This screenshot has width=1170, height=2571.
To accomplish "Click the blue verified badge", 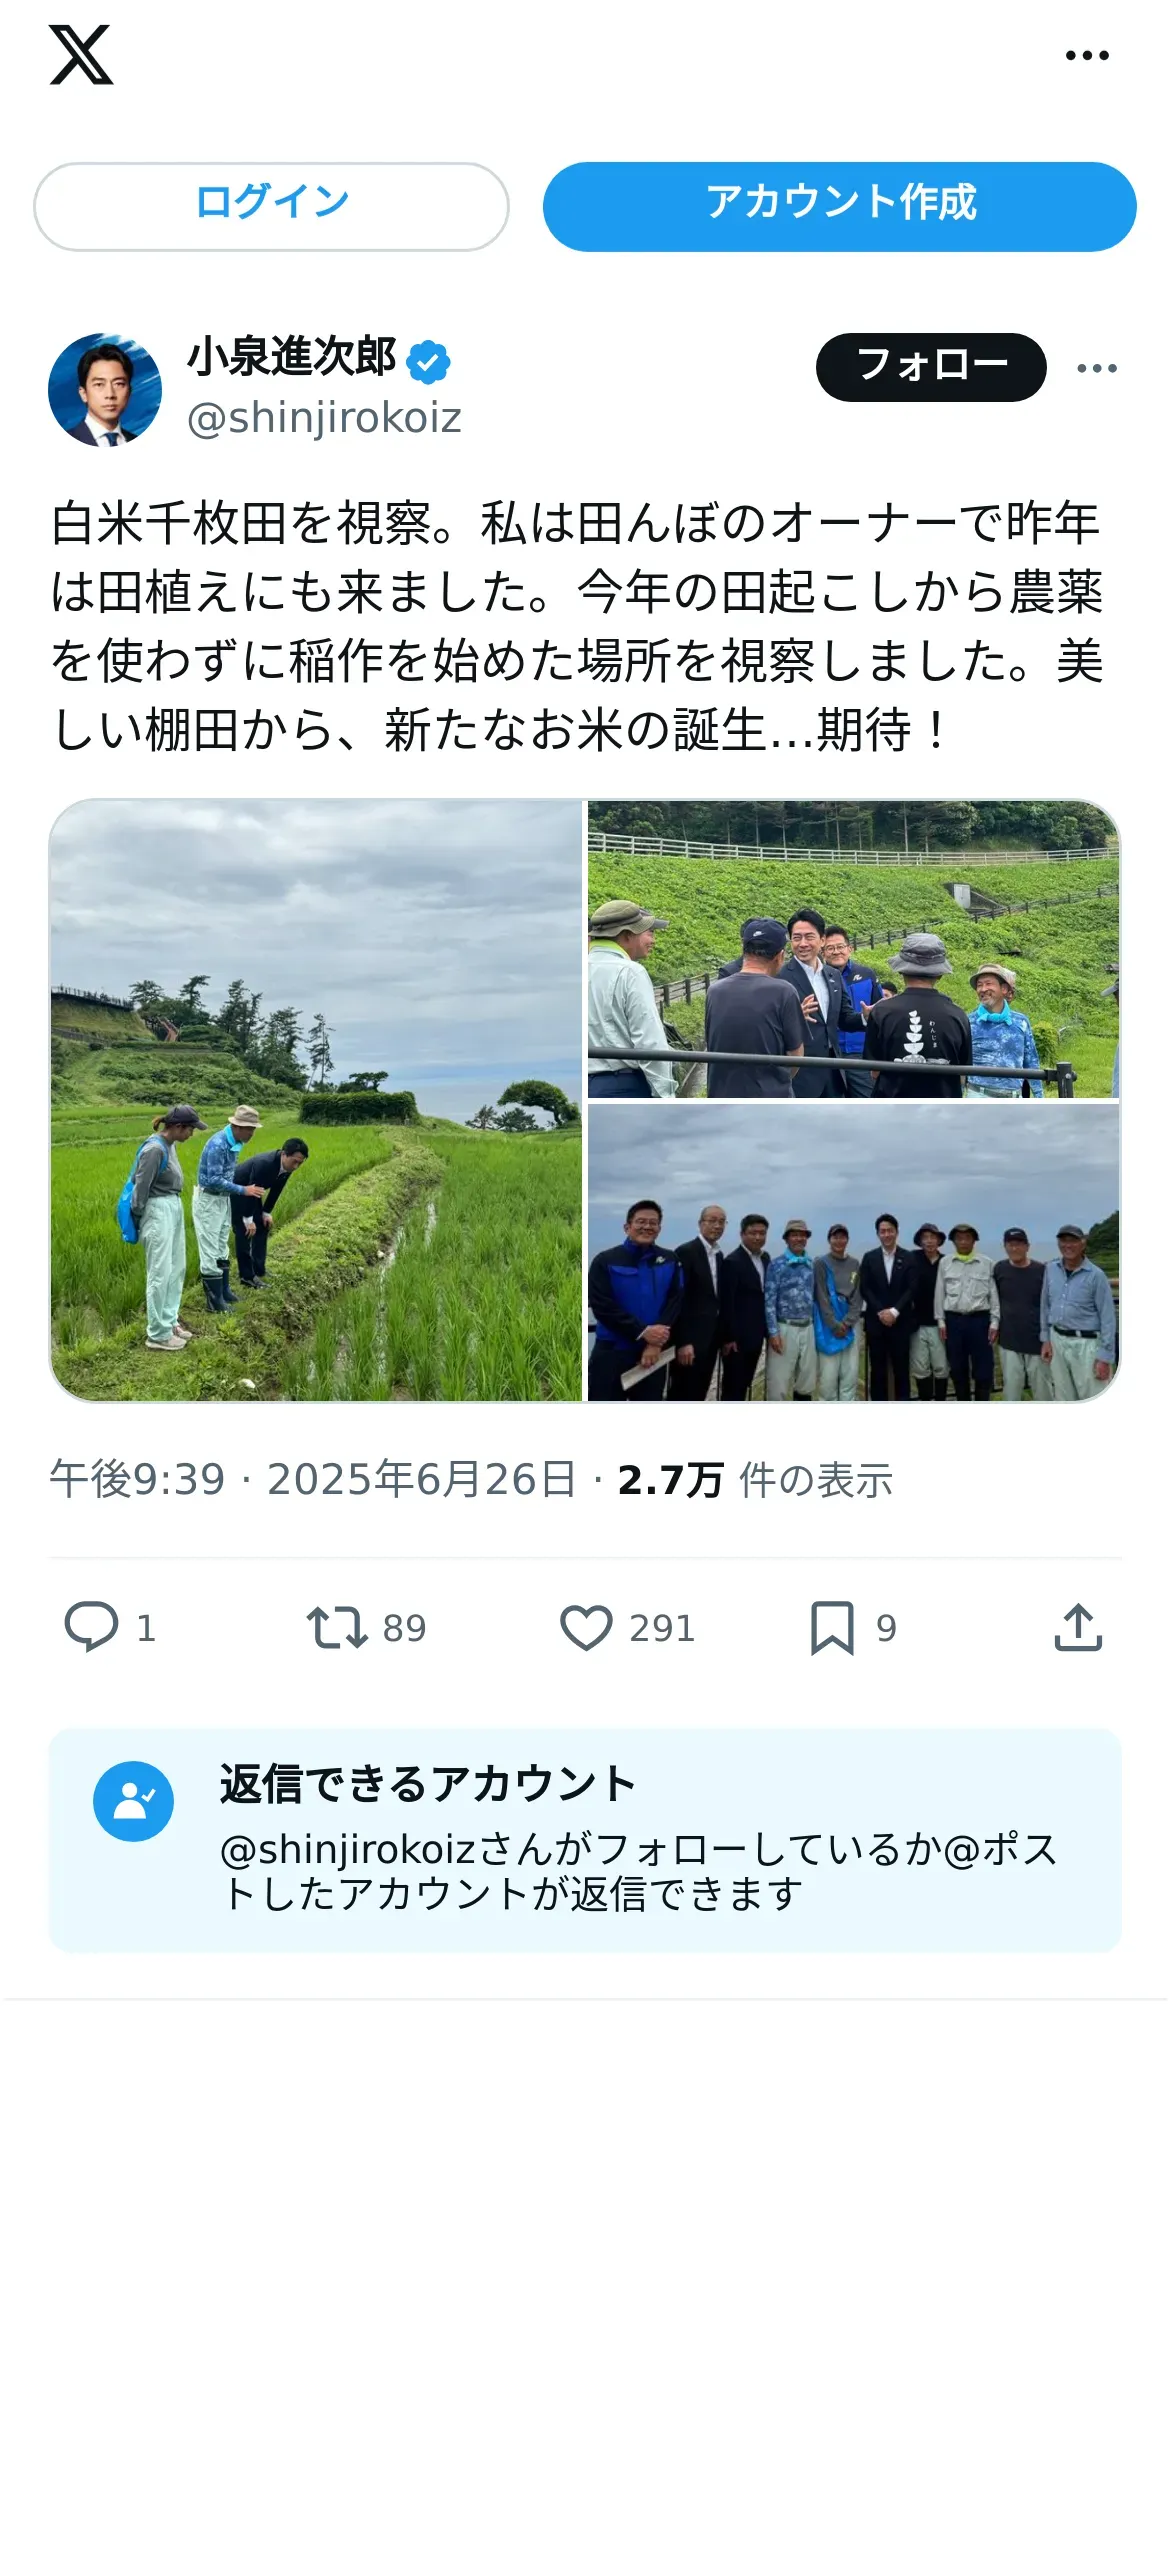I will click(x=428, y=362).
